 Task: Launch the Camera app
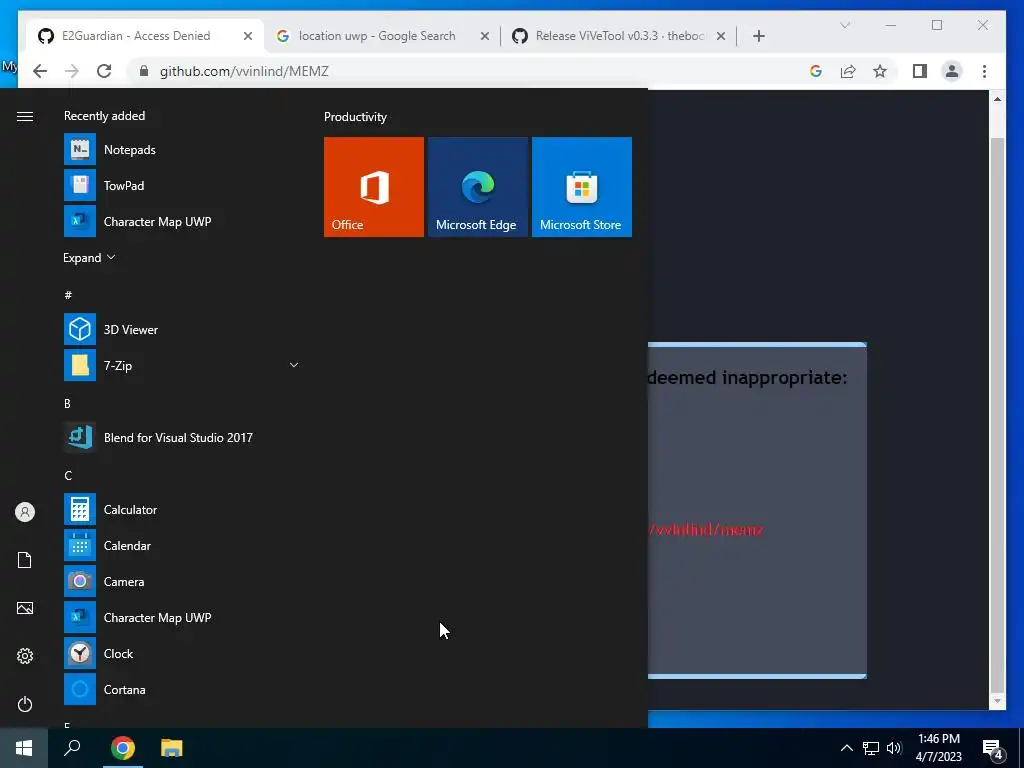[182, 581]
